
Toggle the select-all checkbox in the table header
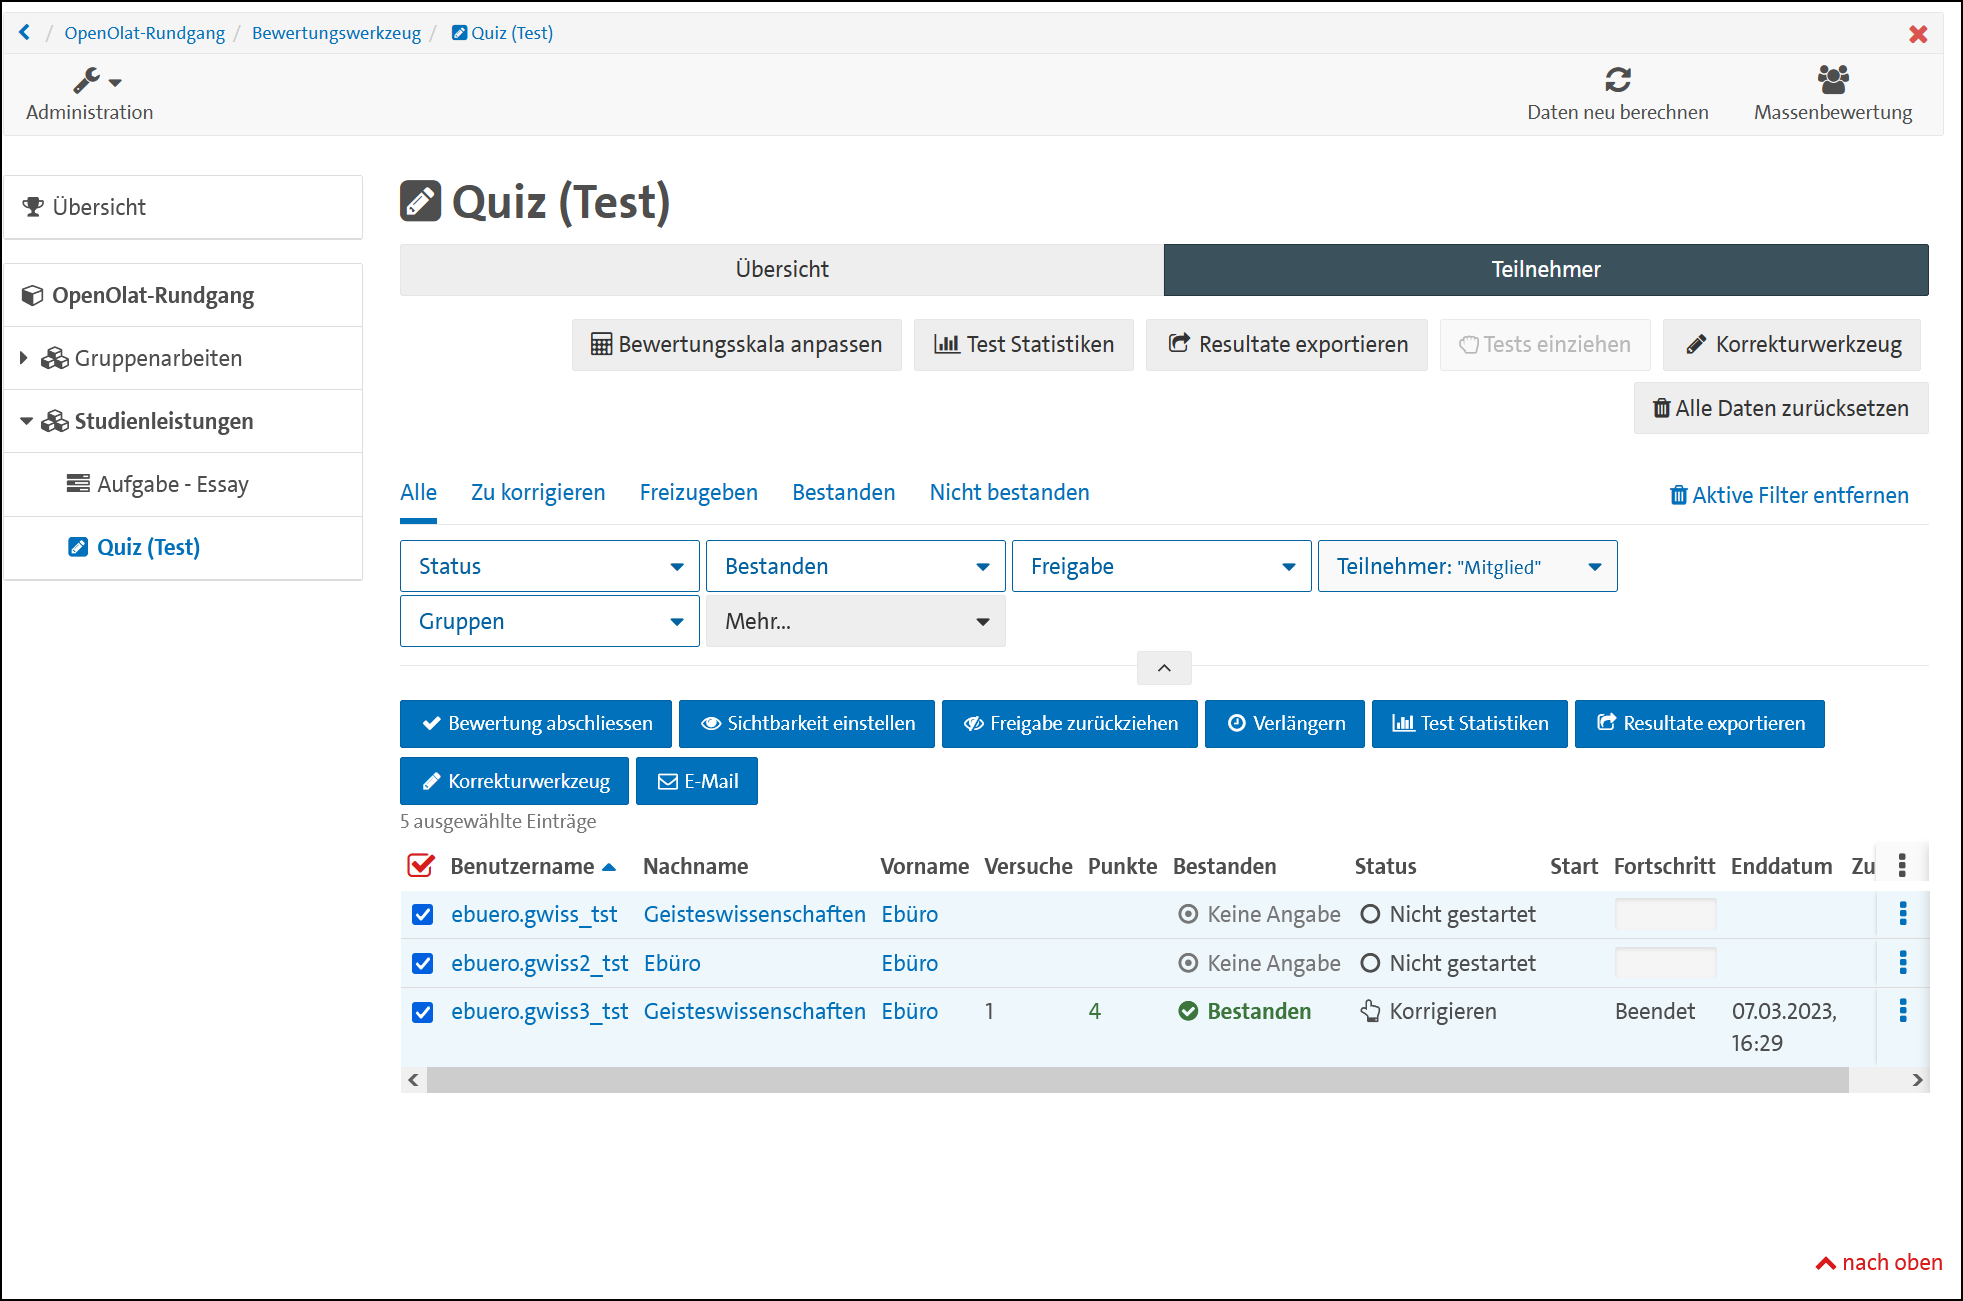tap(421, 865)
